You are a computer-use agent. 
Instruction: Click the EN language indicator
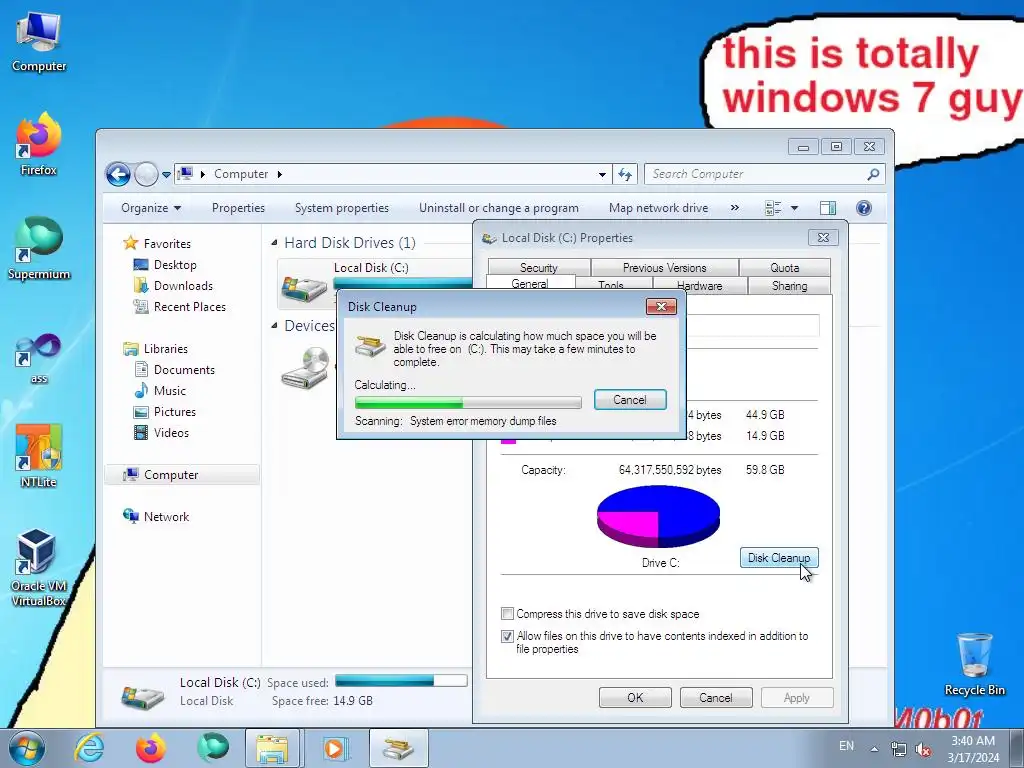[x=846, y=746]
